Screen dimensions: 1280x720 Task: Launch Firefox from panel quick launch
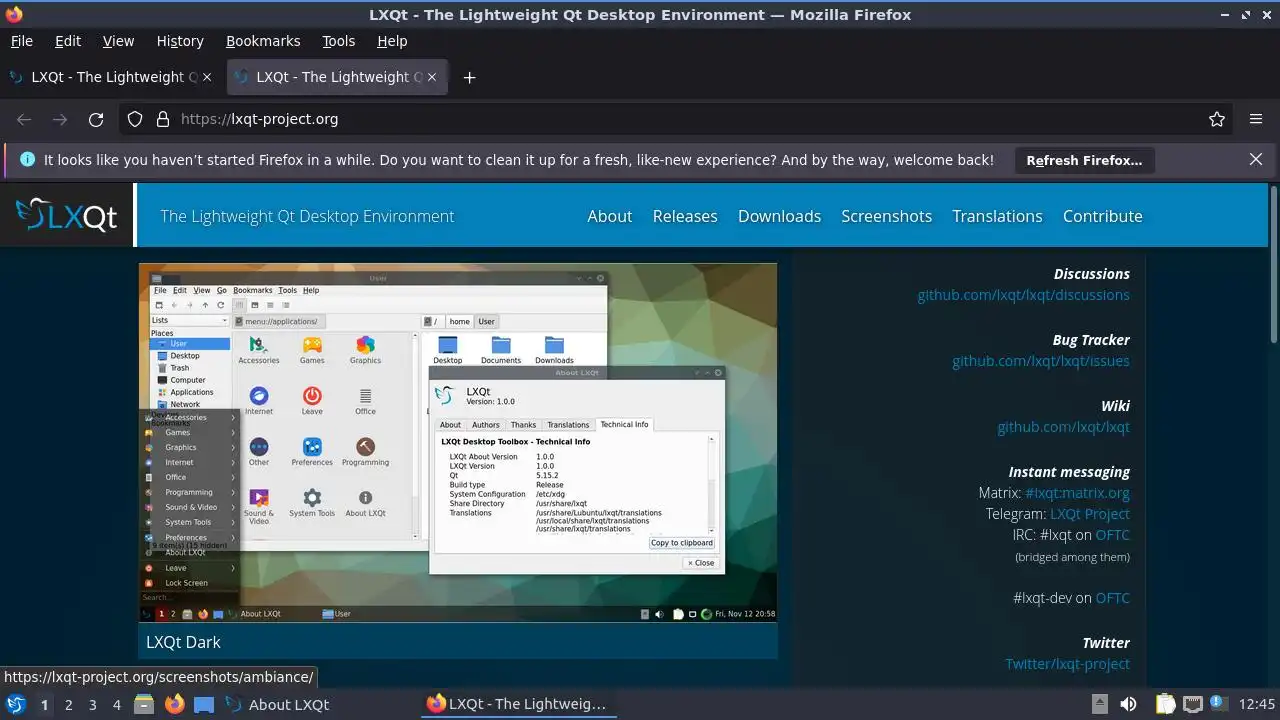point(174,704)
